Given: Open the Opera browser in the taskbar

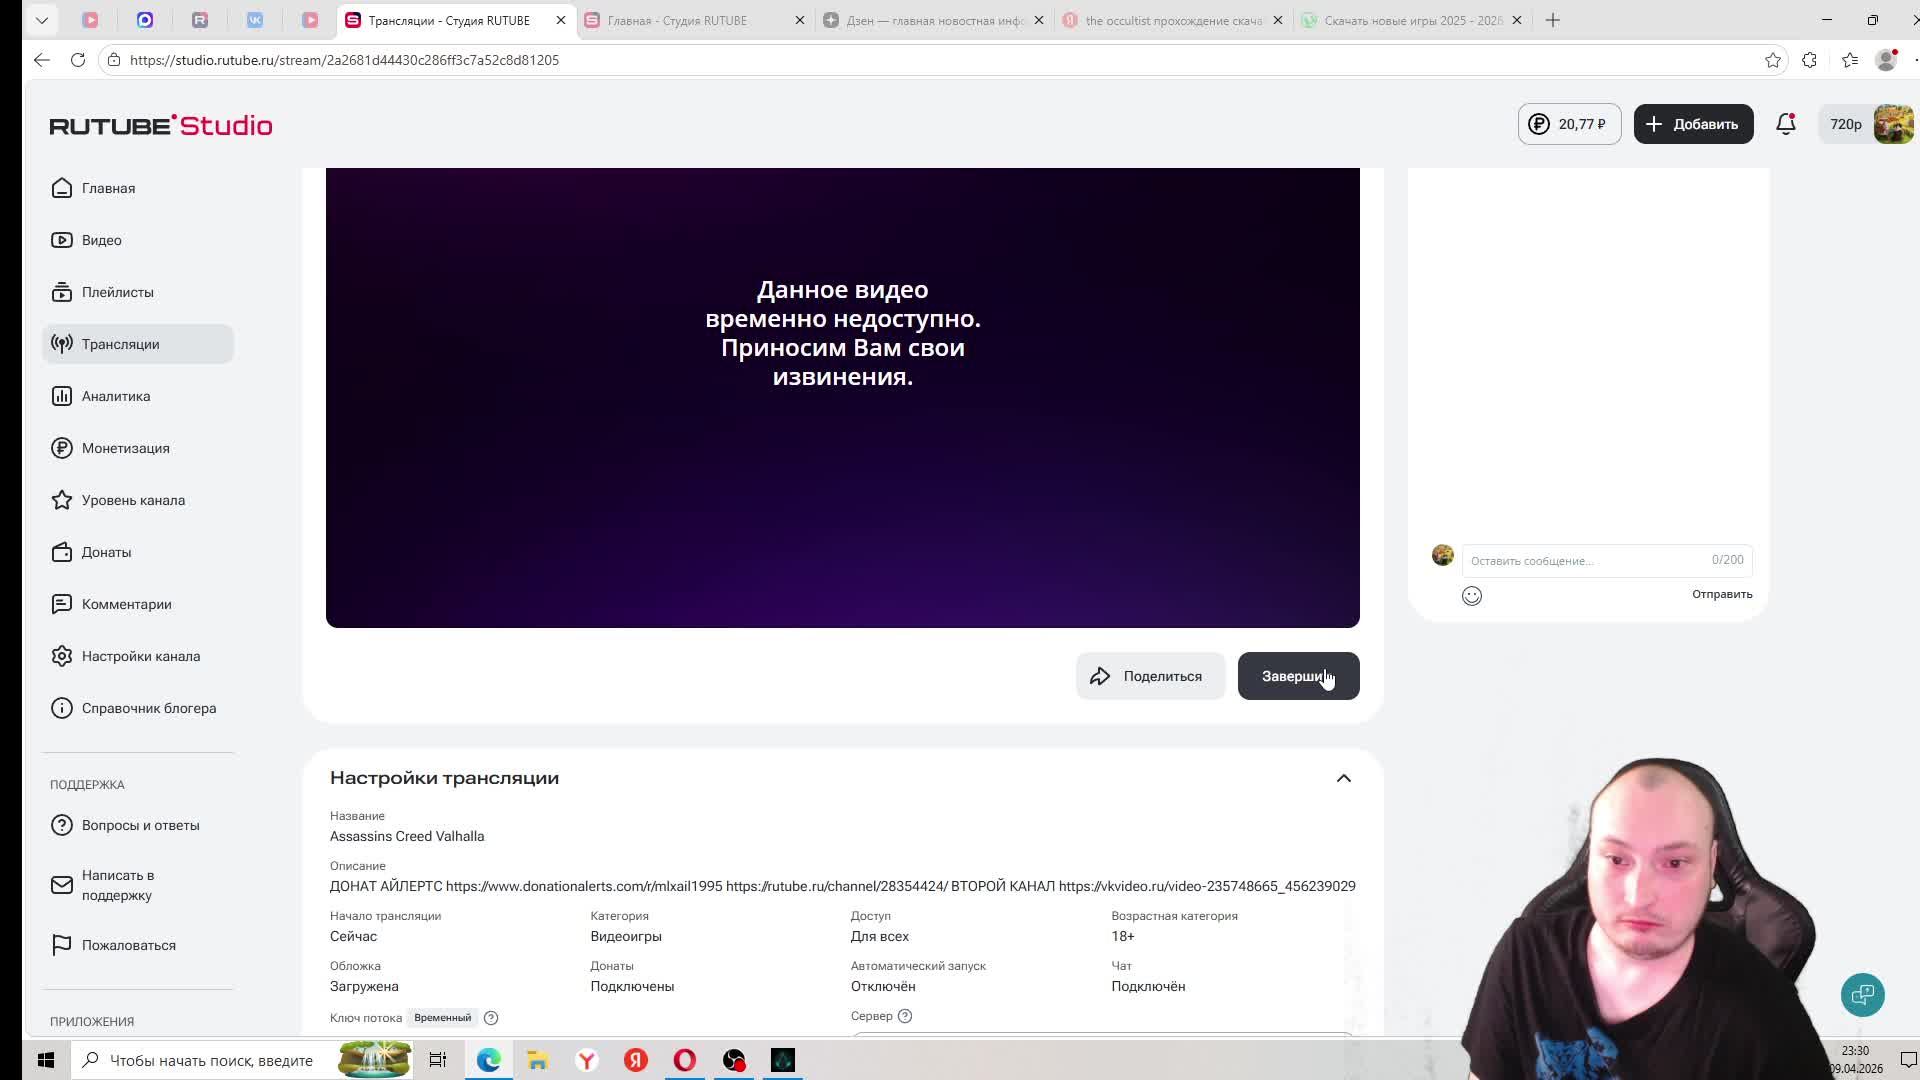Looking at the screenshot, I should [685, 1060].
